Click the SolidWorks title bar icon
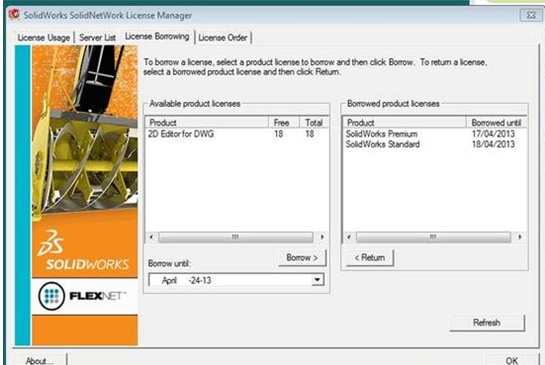 tap(14, 15)
